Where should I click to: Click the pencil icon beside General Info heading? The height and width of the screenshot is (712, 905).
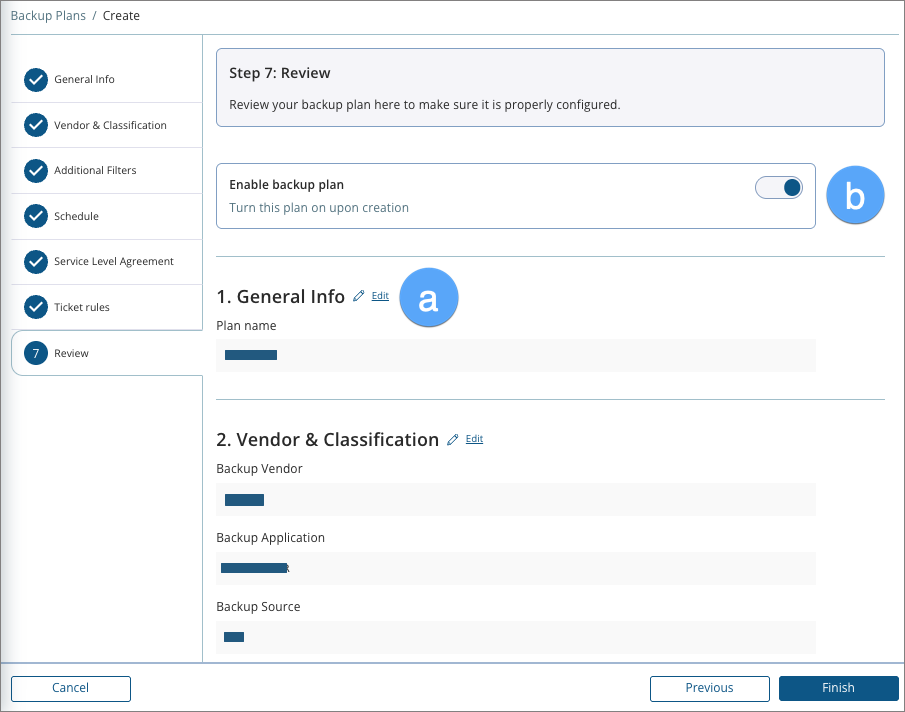[x=359, y=297]
